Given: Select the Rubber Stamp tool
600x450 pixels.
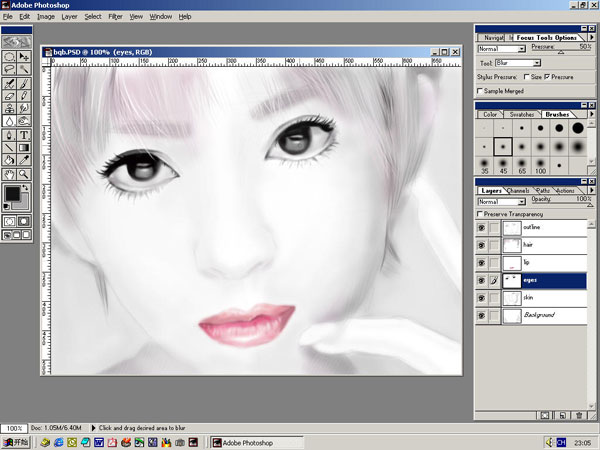Looking at the screenshot, I should tap(9, 108).
